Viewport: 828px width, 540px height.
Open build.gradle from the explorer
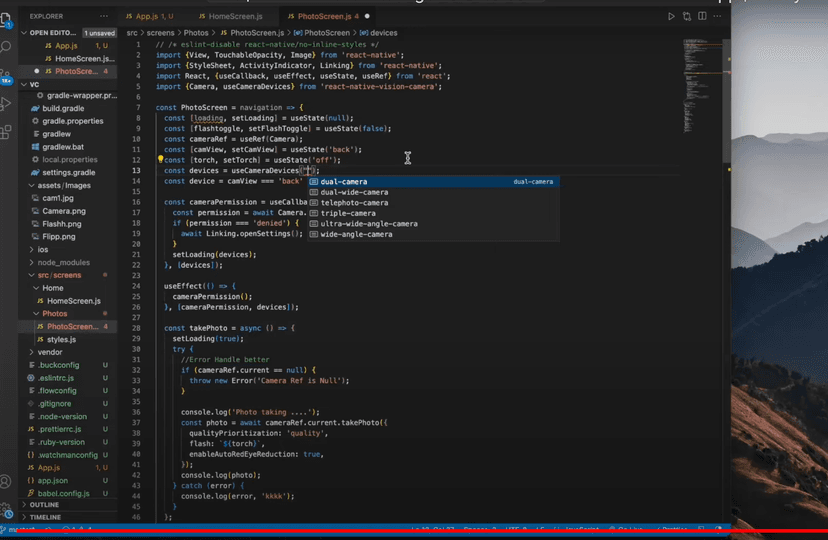(x=65, y=108)
